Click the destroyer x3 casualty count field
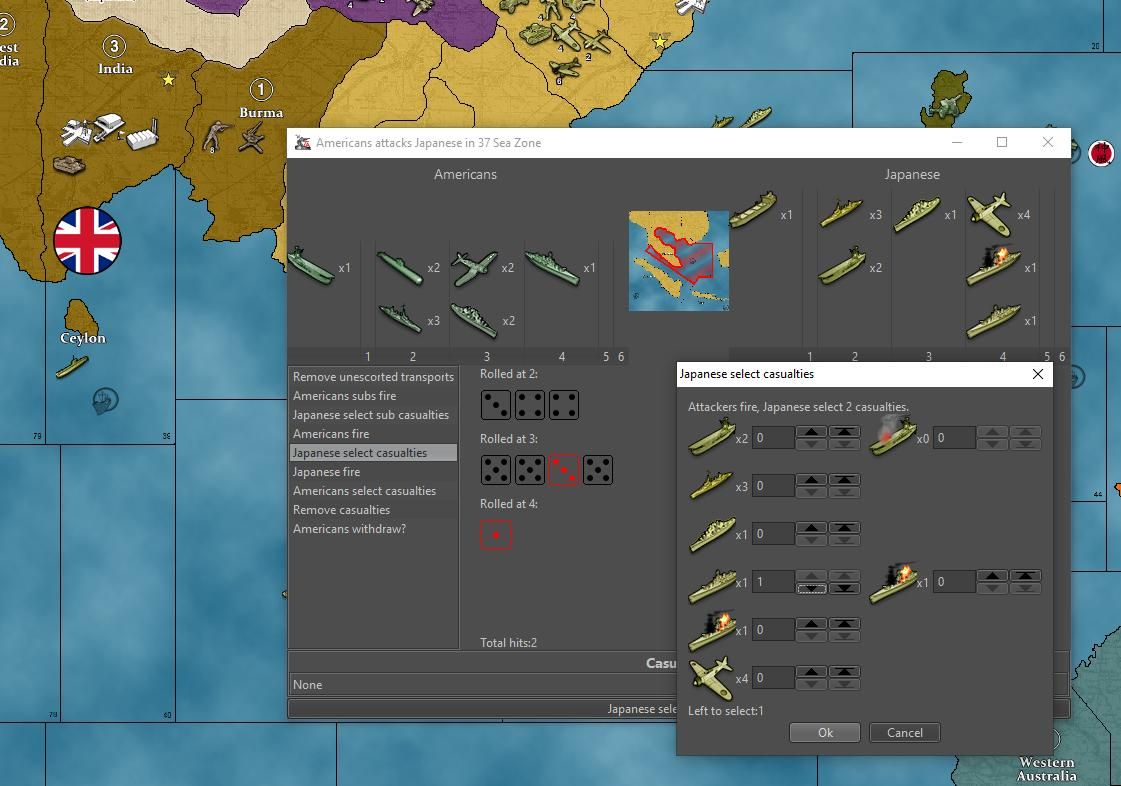 point(772,486)
